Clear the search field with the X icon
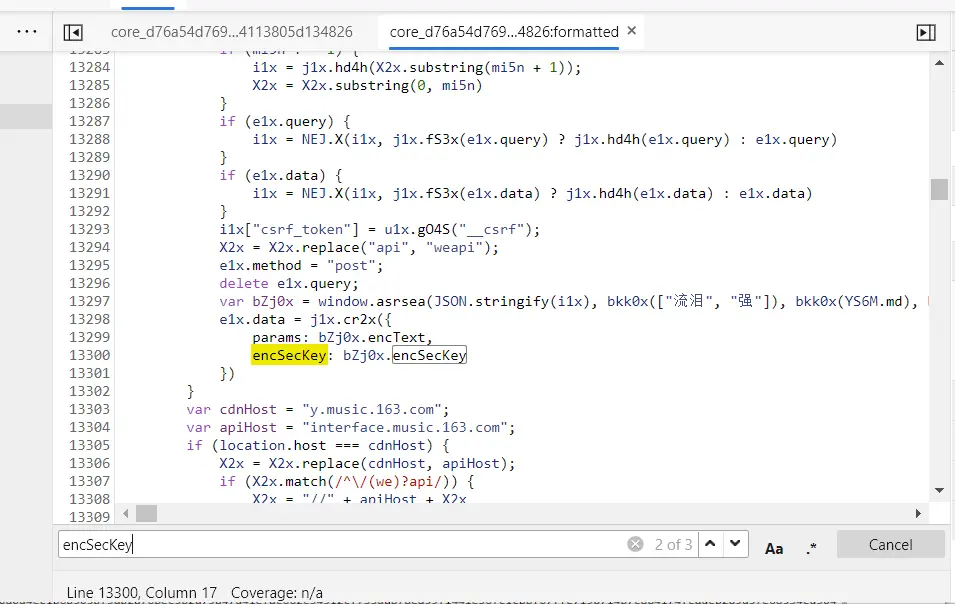The width and height of the screenshot is (955, 604). pyautogui.click(x=635, y=544)
